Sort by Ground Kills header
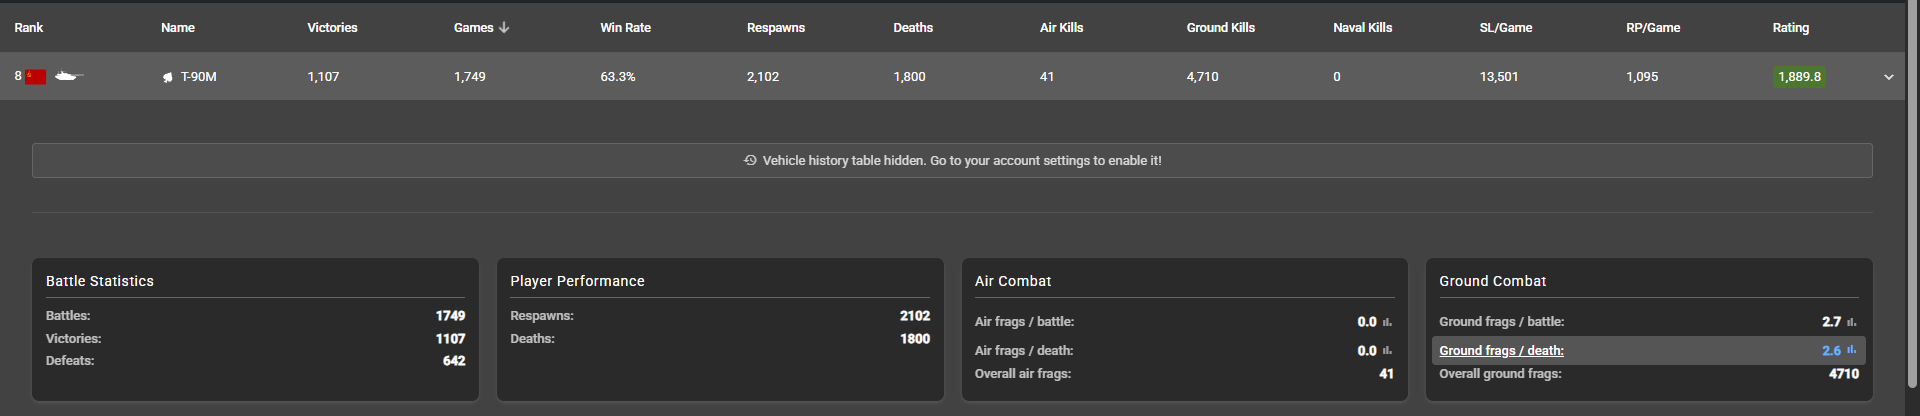Viewport: 1920px width, 416px height. click(1220, 28)
